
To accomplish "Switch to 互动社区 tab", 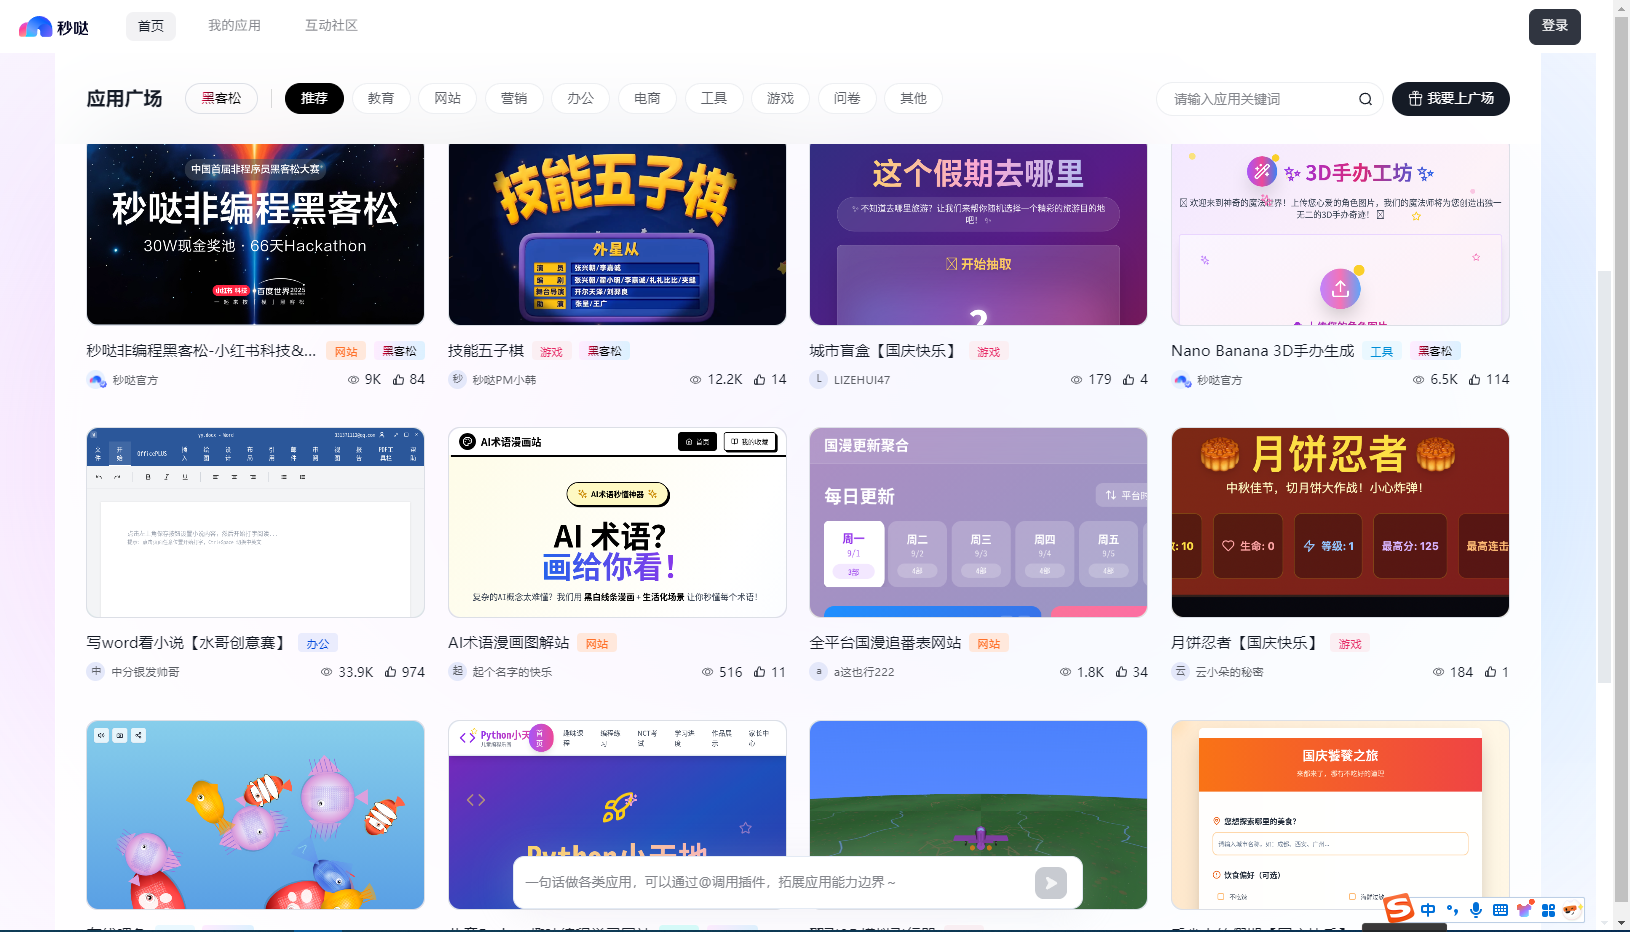I will click(x=331, y=26).
